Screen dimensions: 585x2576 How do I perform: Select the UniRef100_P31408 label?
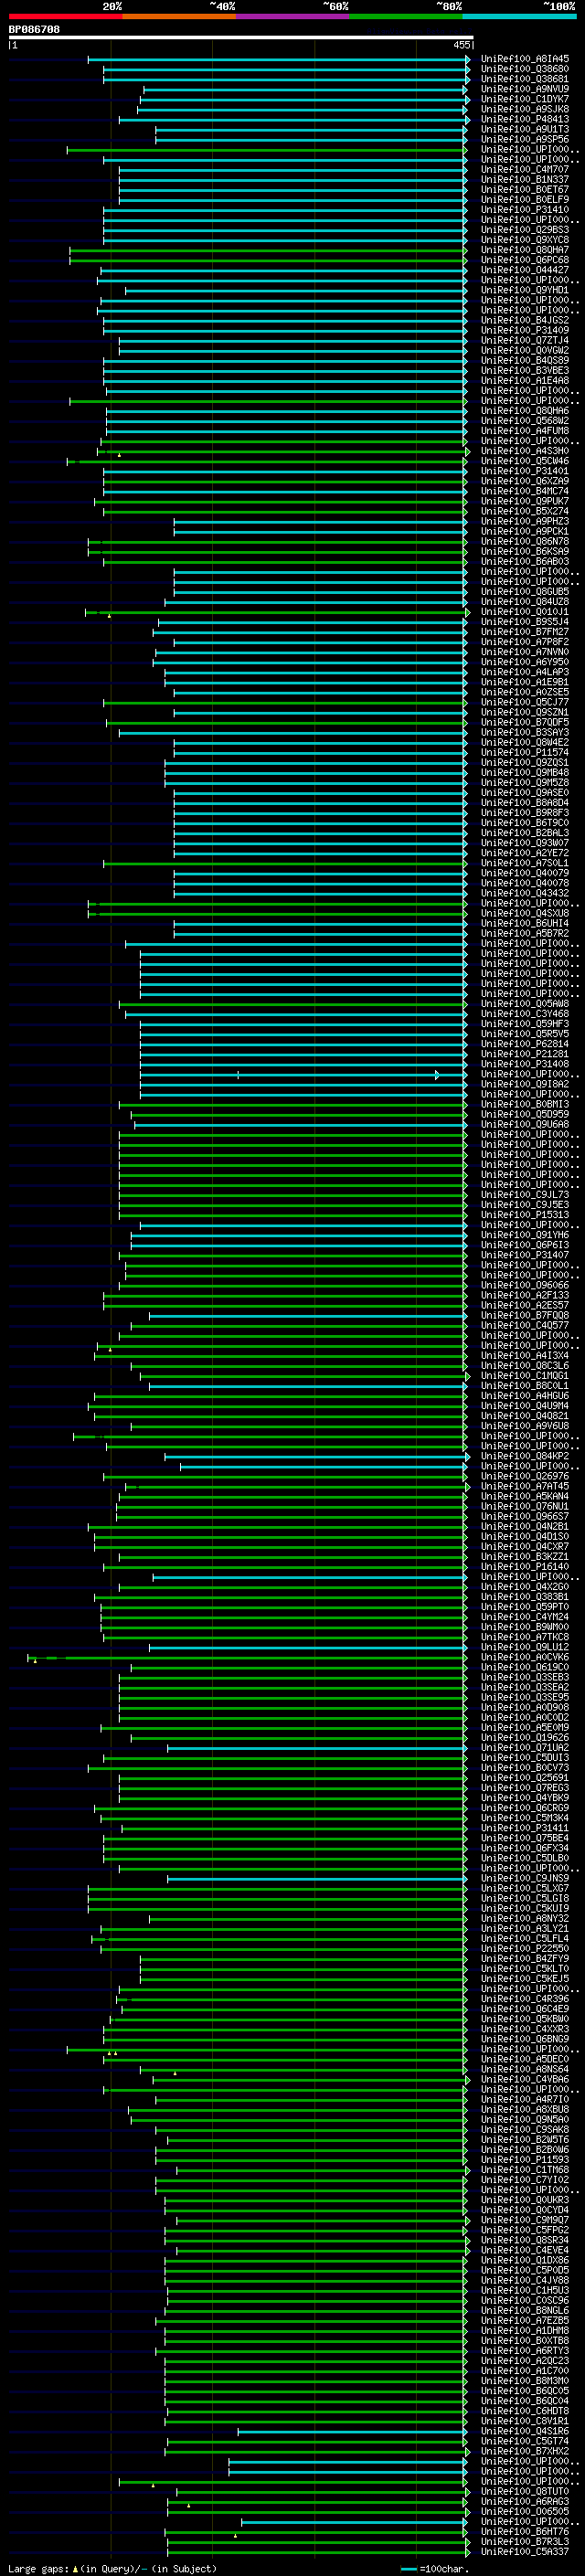point(524,1064)
